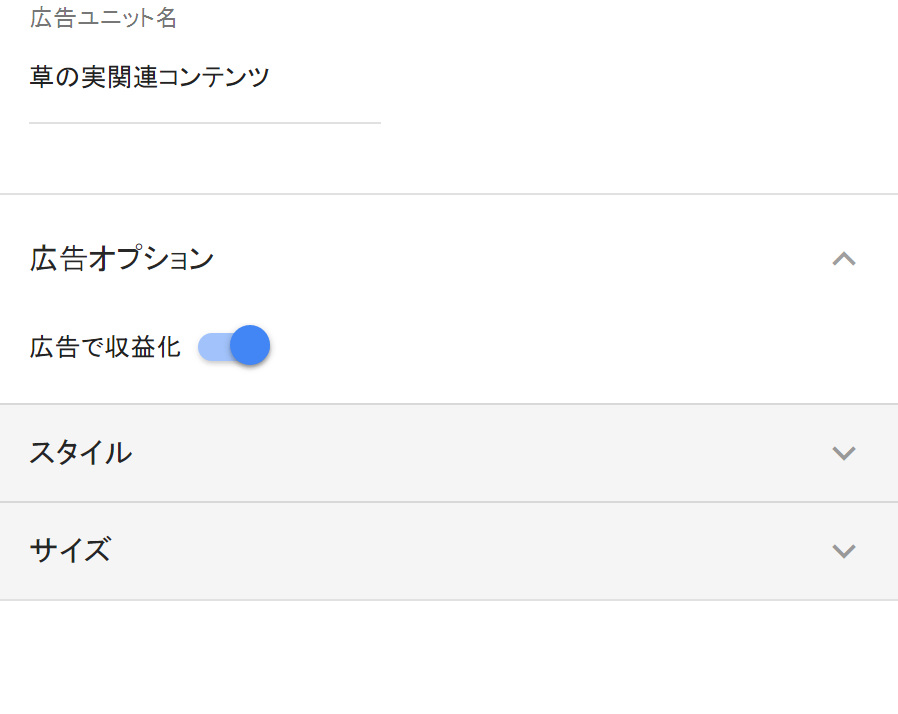Expand サイズ using the down chevron
This screenshot has width=898, height=714.
click(844, 551)
